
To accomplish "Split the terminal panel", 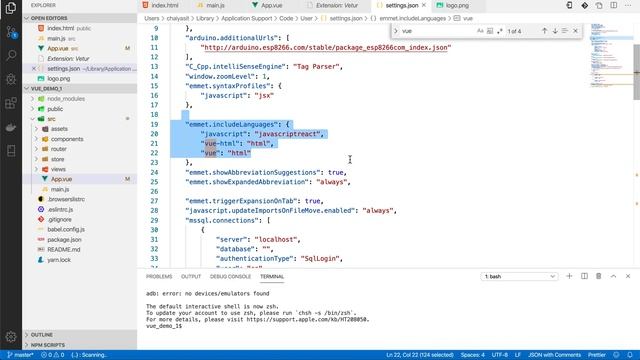I will (584, 276).
